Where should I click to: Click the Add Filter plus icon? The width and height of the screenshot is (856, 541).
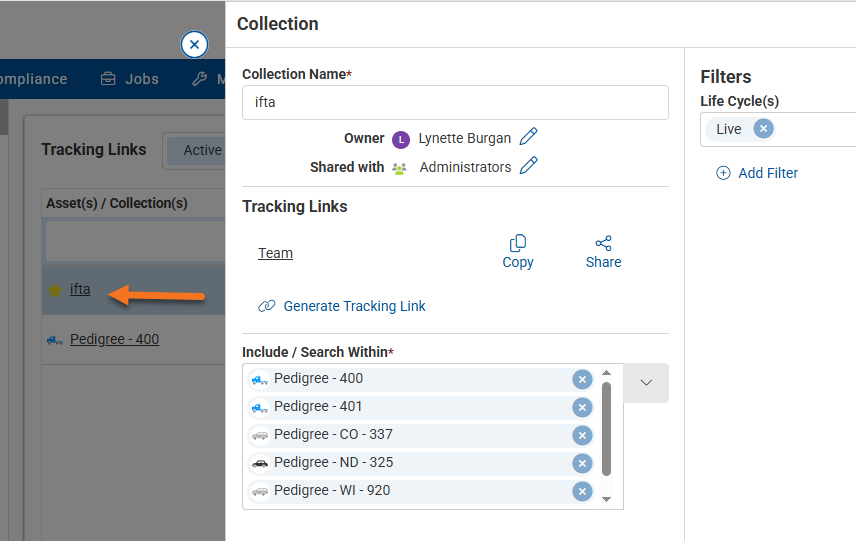[723, 173]
